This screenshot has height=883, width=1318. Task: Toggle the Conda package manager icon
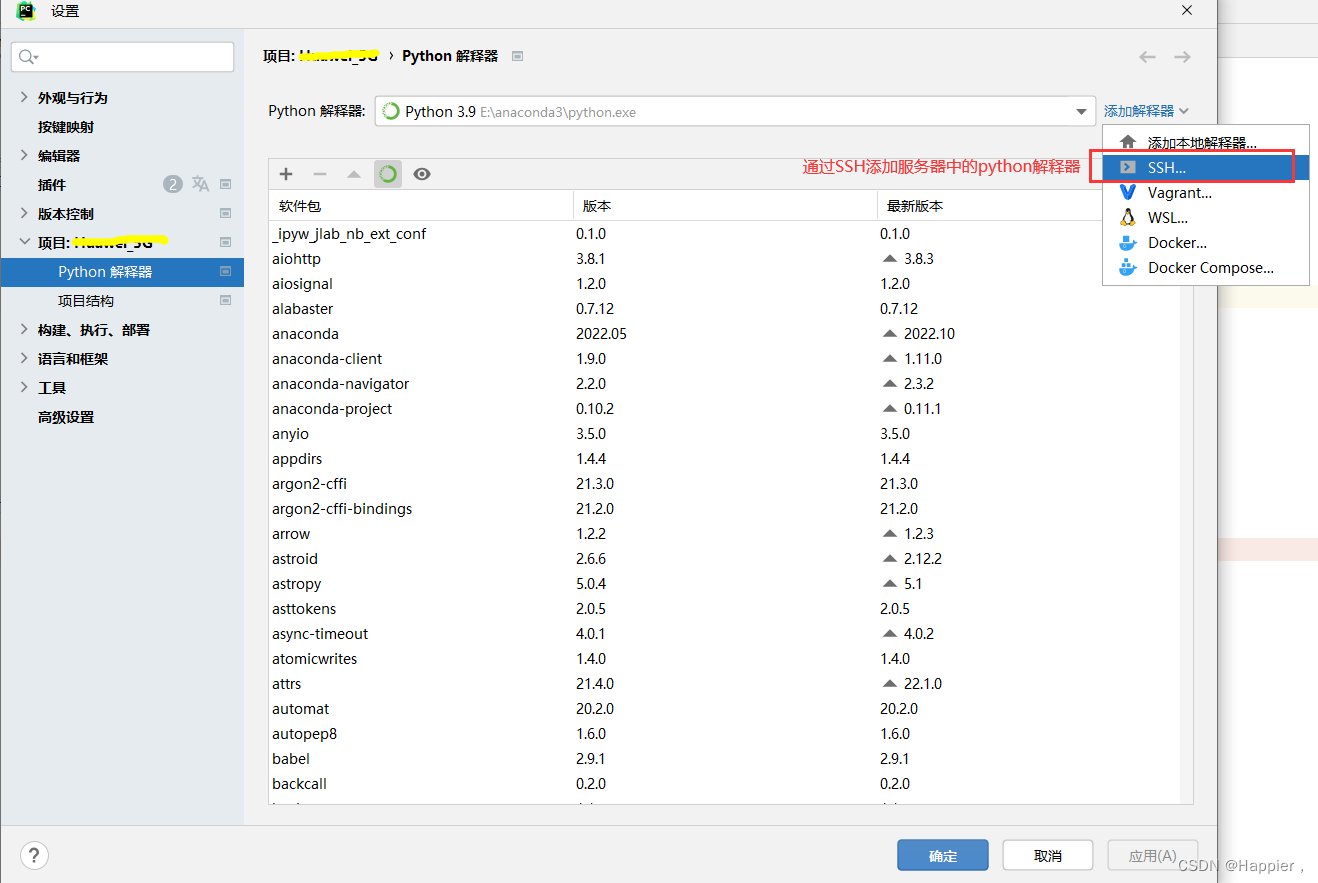click(388, 174)
